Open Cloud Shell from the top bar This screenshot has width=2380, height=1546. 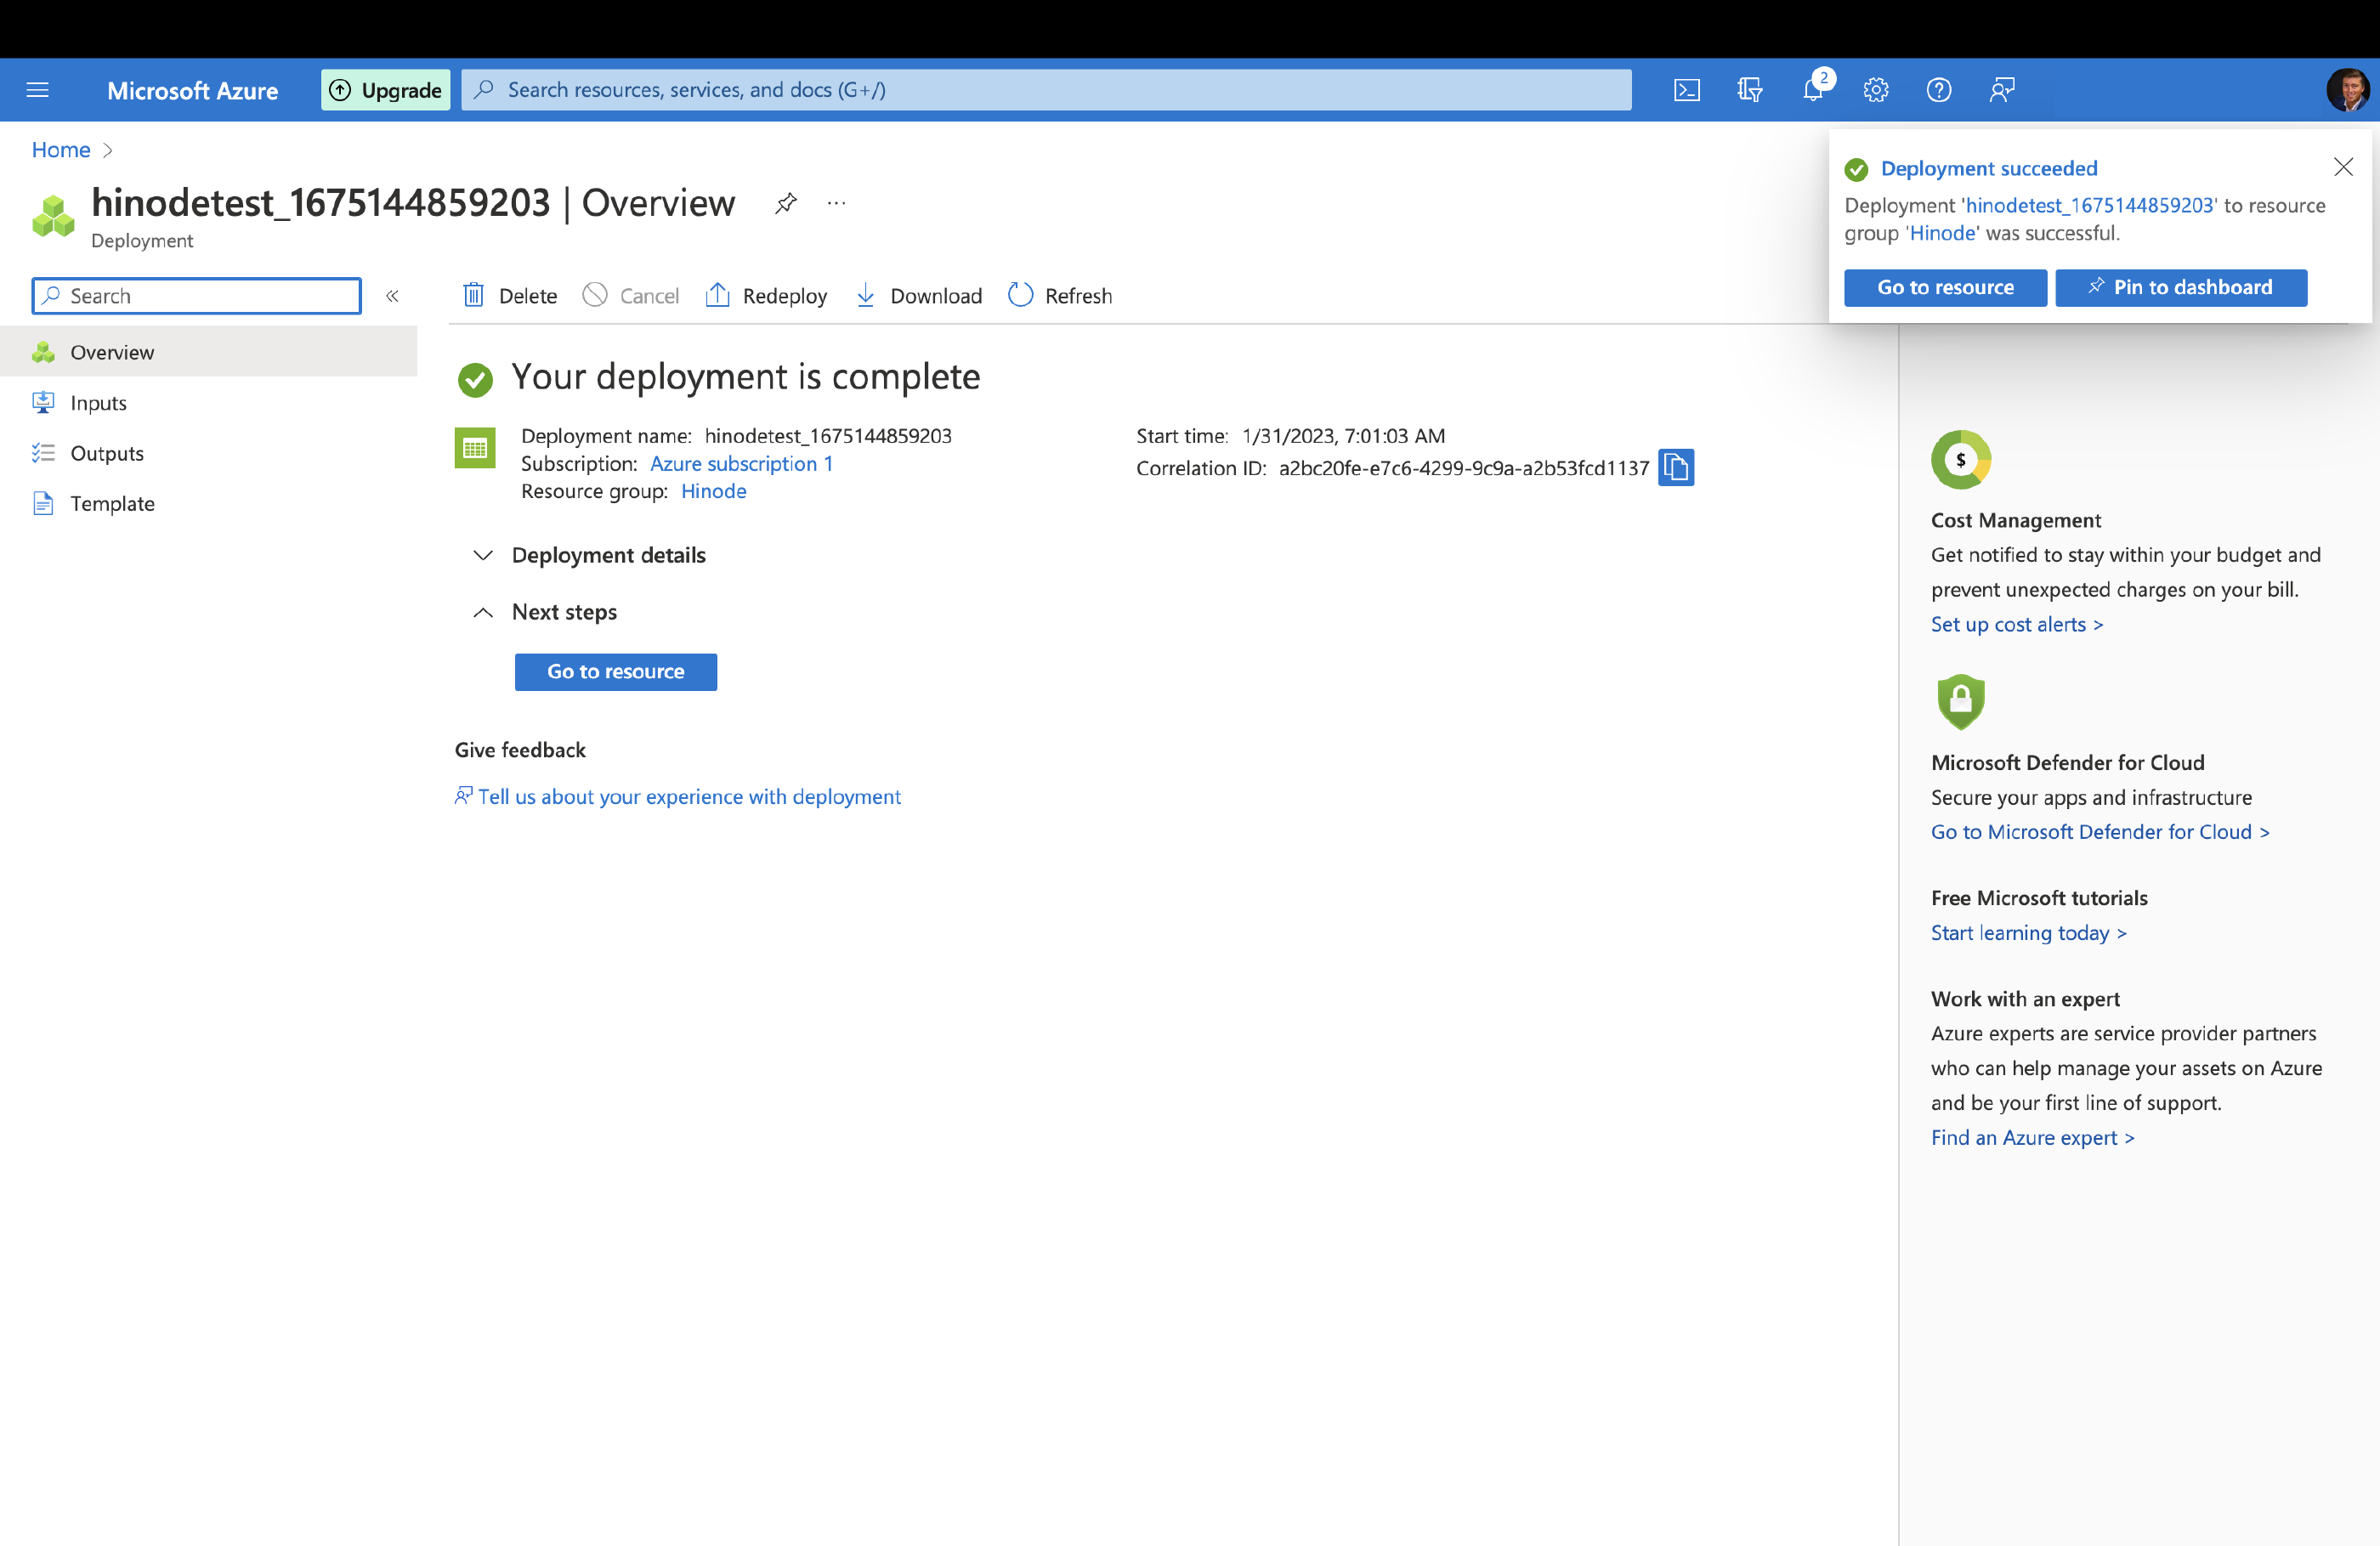pos(1686,90)
